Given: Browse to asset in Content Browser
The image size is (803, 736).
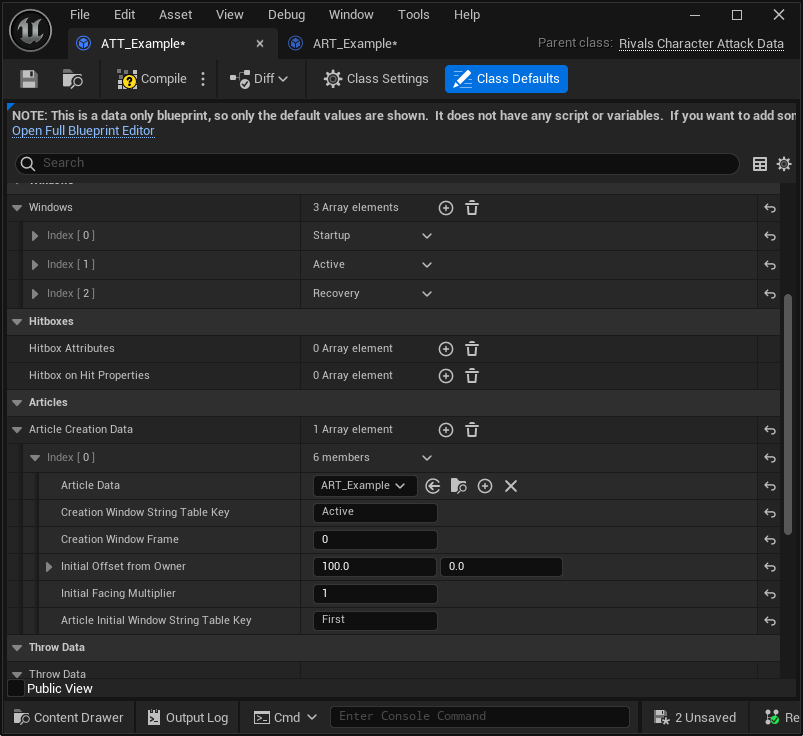Looking at the screenshot, I should pos(72,79).
